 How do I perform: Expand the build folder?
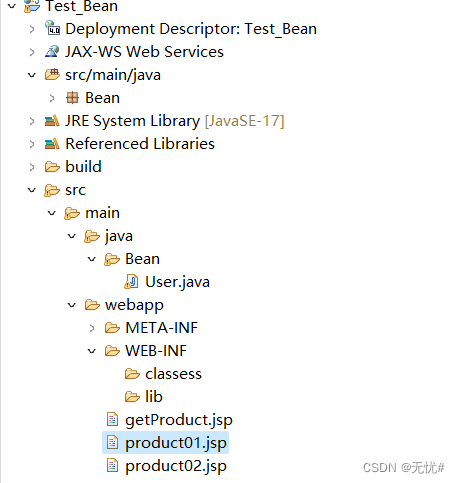click(x=32, y=167)
